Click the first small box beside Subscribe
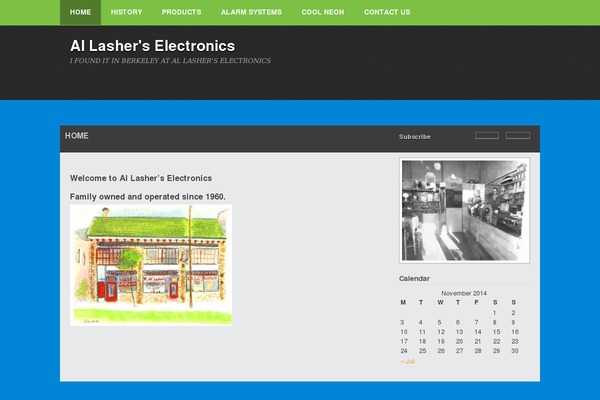 point(487,136)
